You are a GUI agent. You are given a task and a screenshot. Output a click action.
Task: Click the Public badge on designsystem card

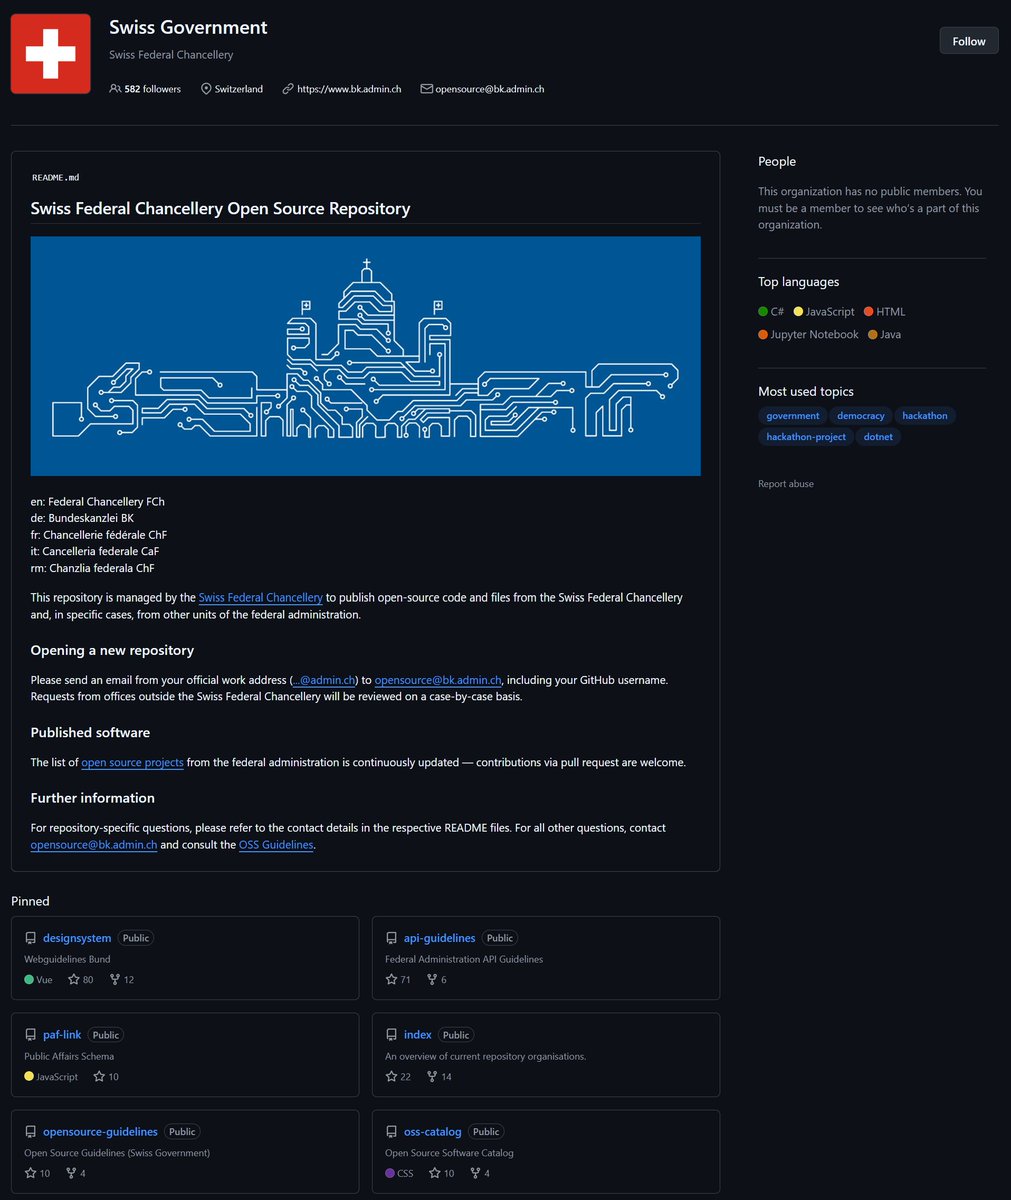point(135,938)
